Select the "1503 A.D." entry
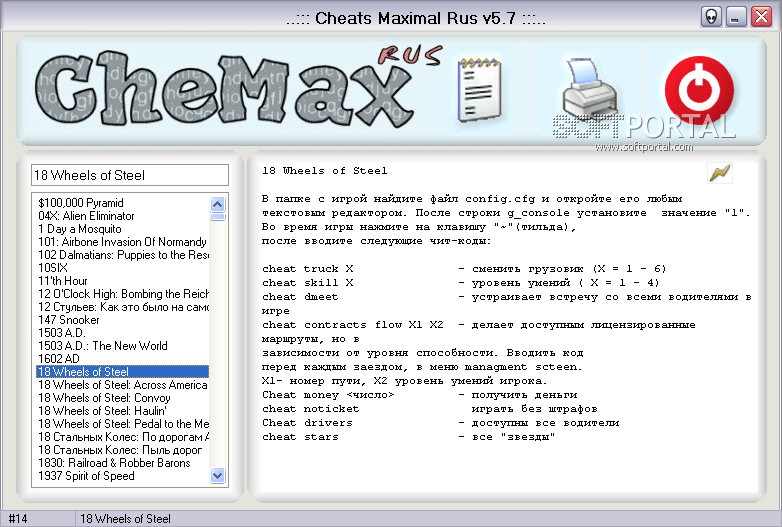Viewport: 782px width, 527px height. click(x=123, y=332)
